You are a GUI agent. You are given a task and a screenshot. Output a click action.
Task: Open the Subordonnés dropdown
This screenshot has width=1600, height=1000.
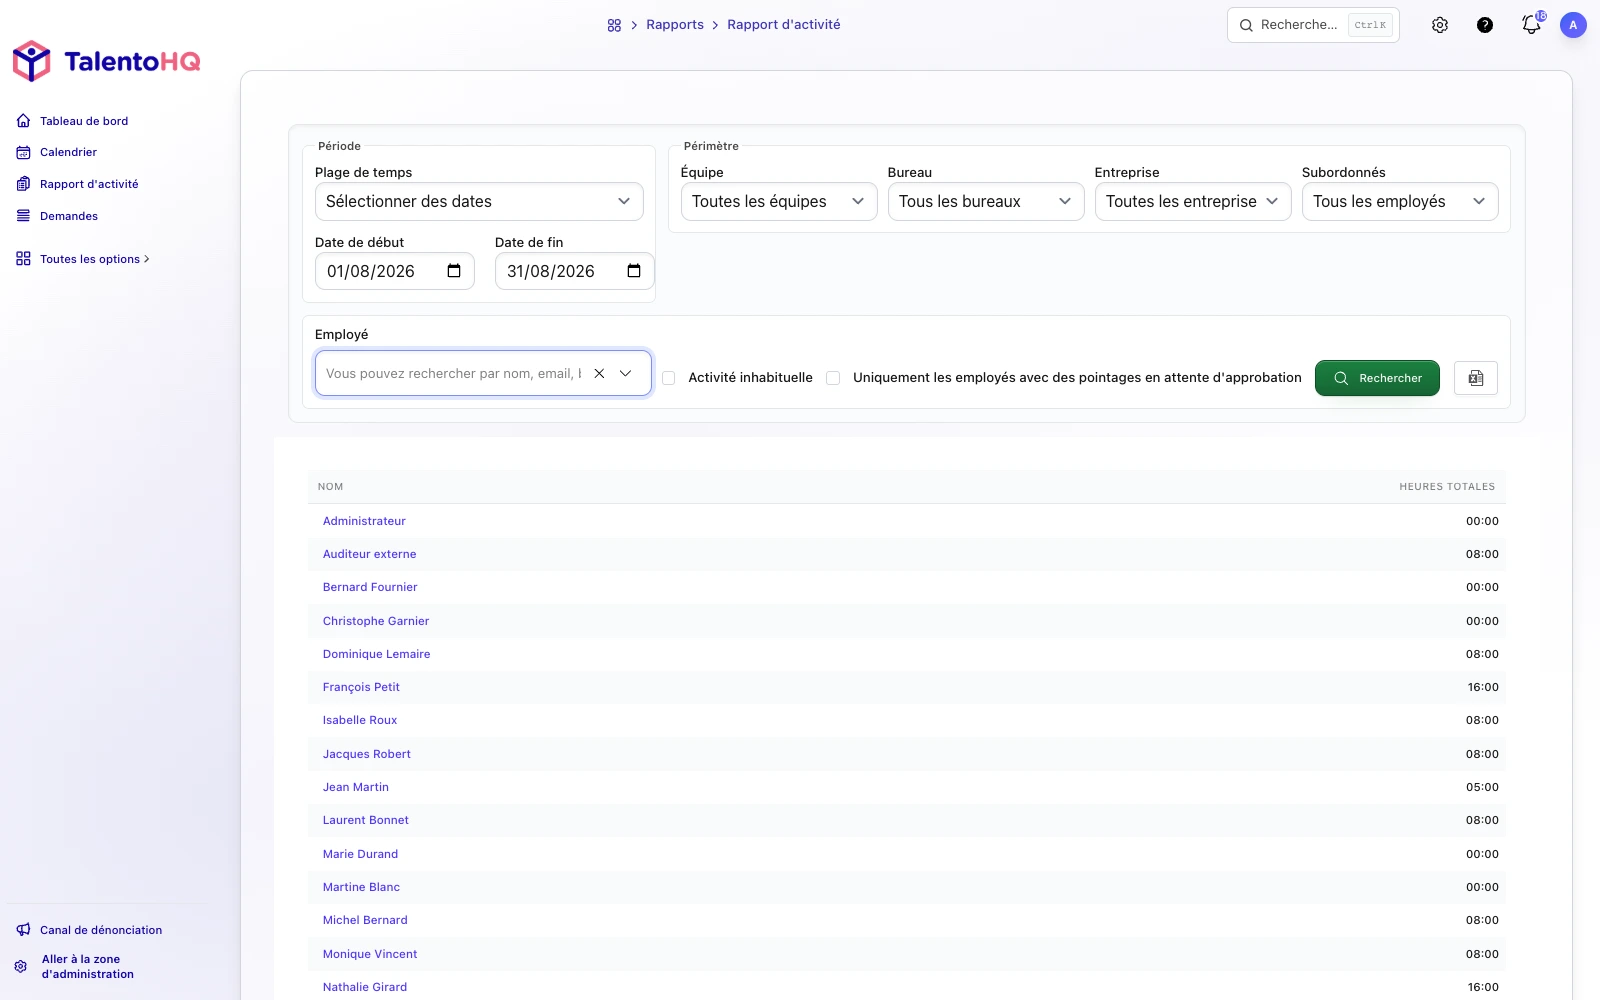1400,201
